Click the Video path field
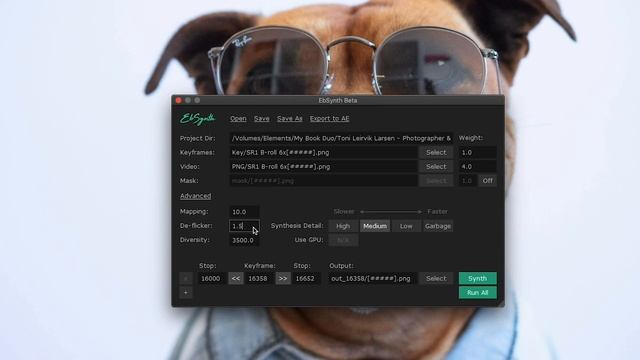 point(323,167)
